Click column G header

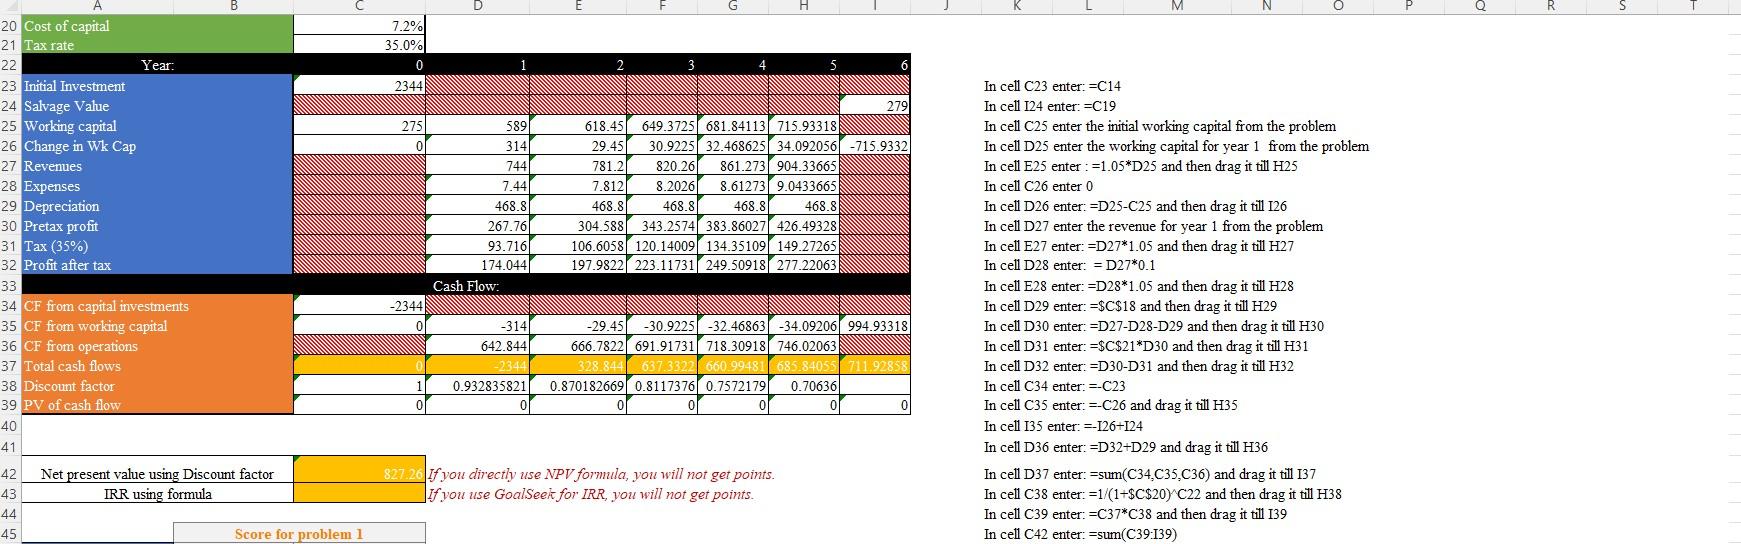click(x=733, y=6)
